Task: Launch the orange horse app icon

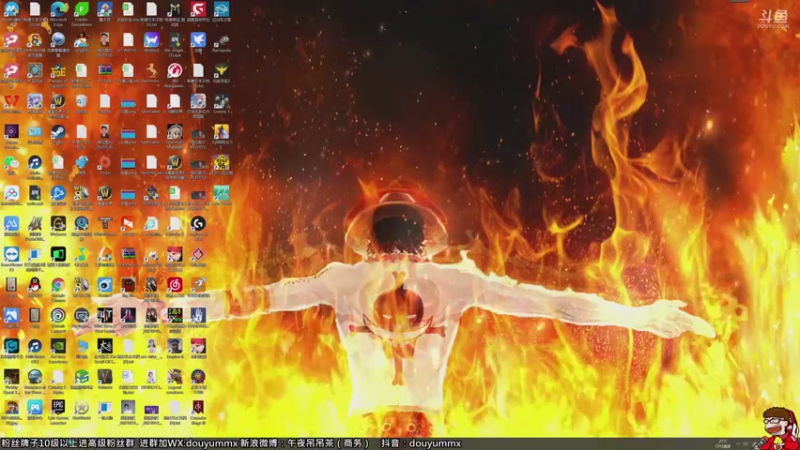Action: point(152,71)
